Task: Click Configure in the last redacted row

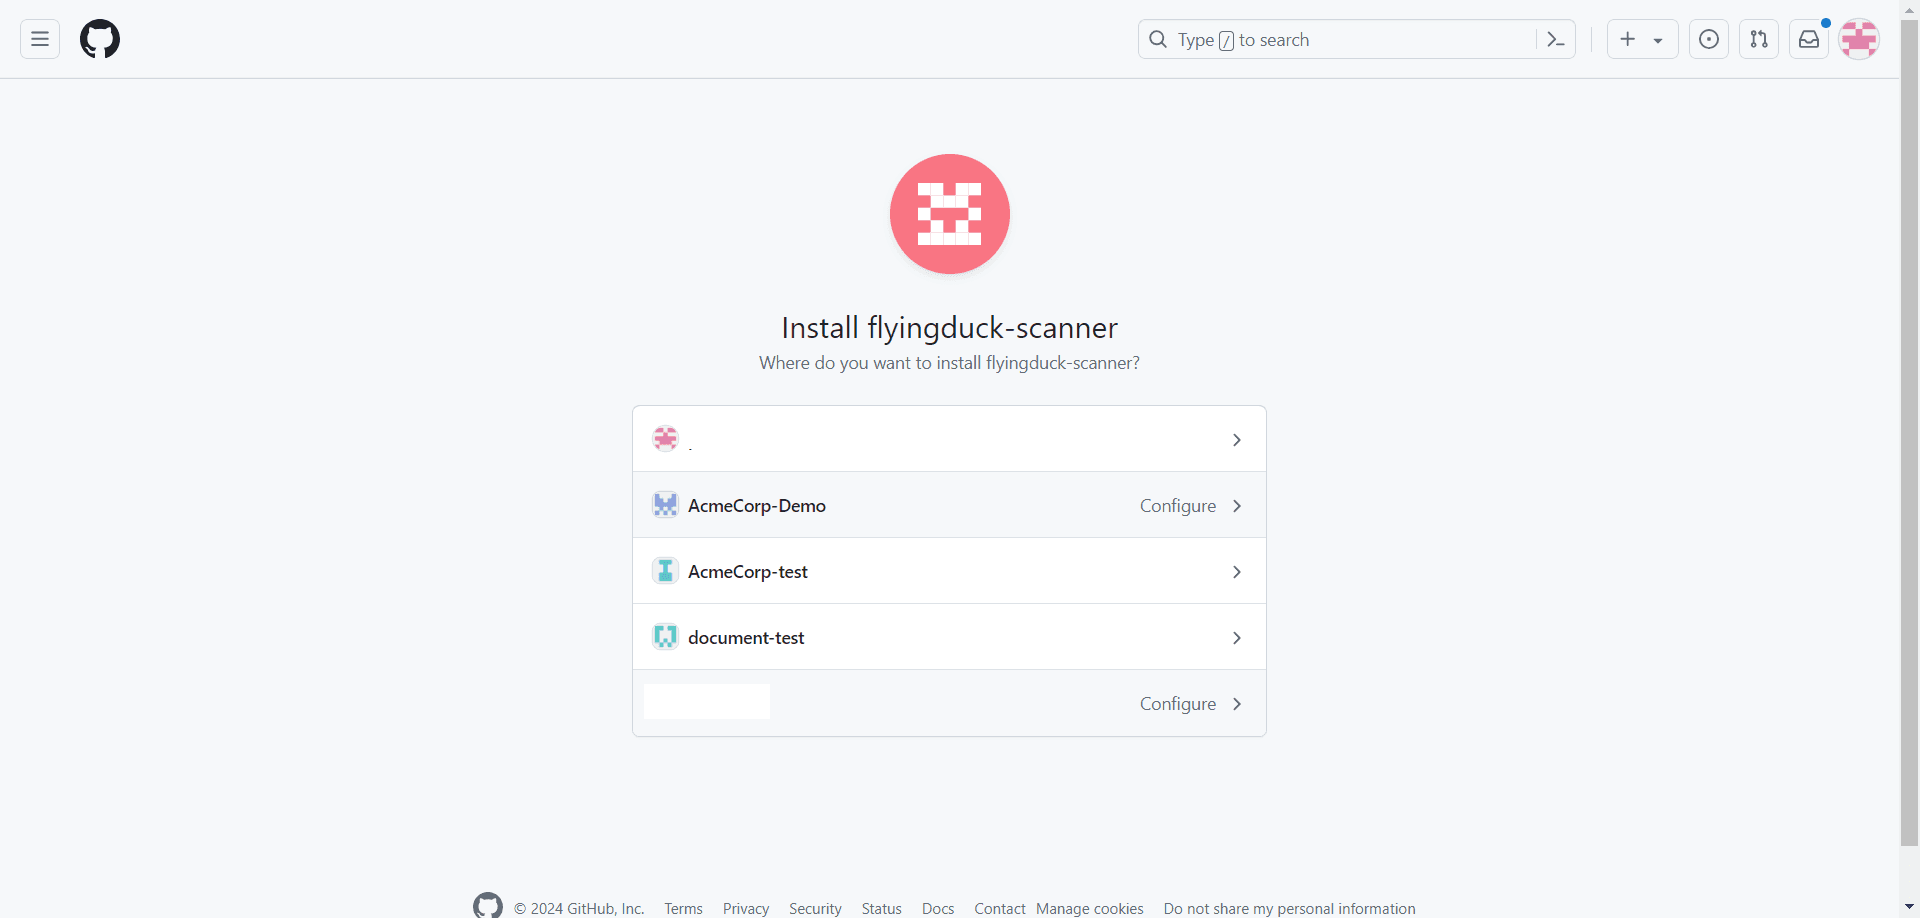Action: pyautogui.click(x=1178, y=704)
